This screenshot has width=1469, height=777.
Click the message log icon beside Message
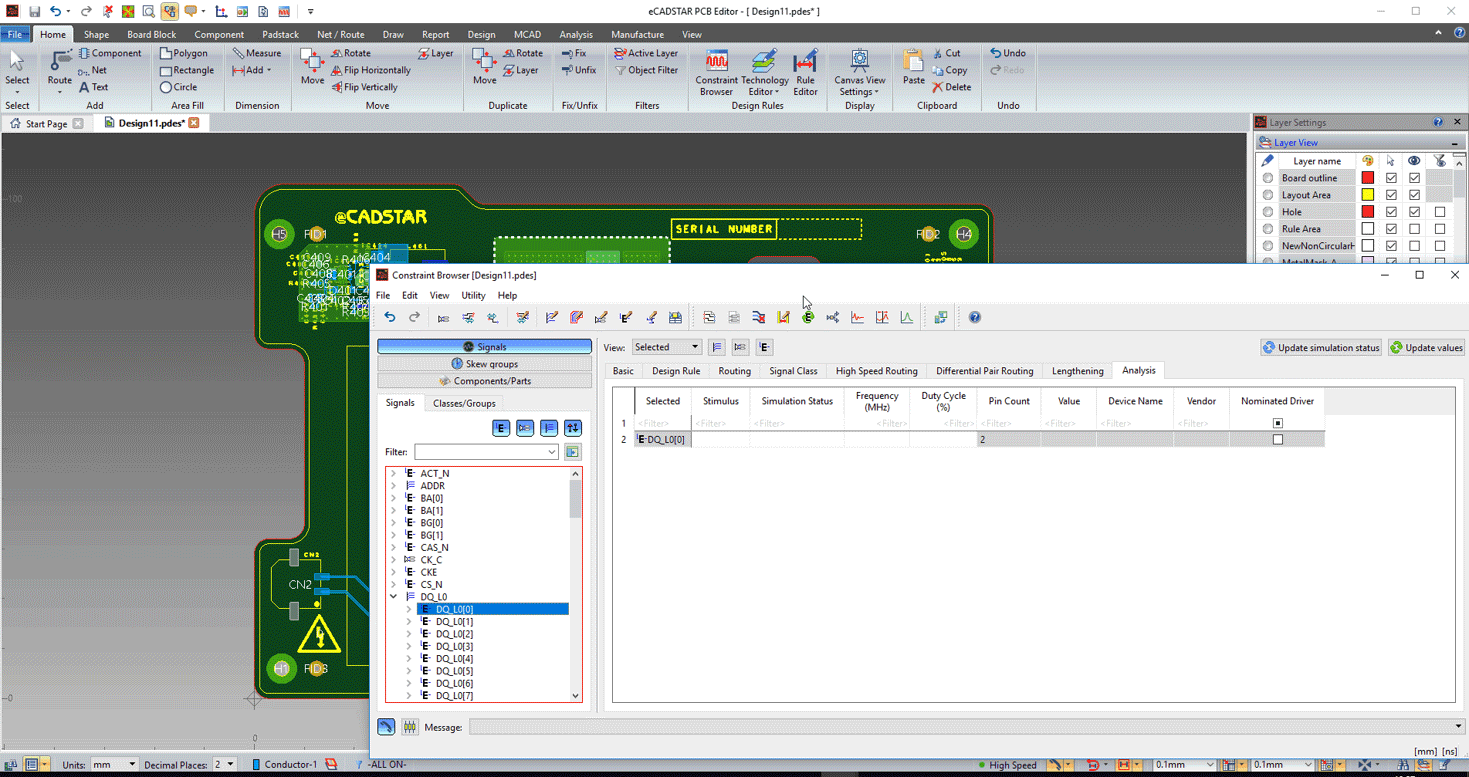[x=410, y=727]
